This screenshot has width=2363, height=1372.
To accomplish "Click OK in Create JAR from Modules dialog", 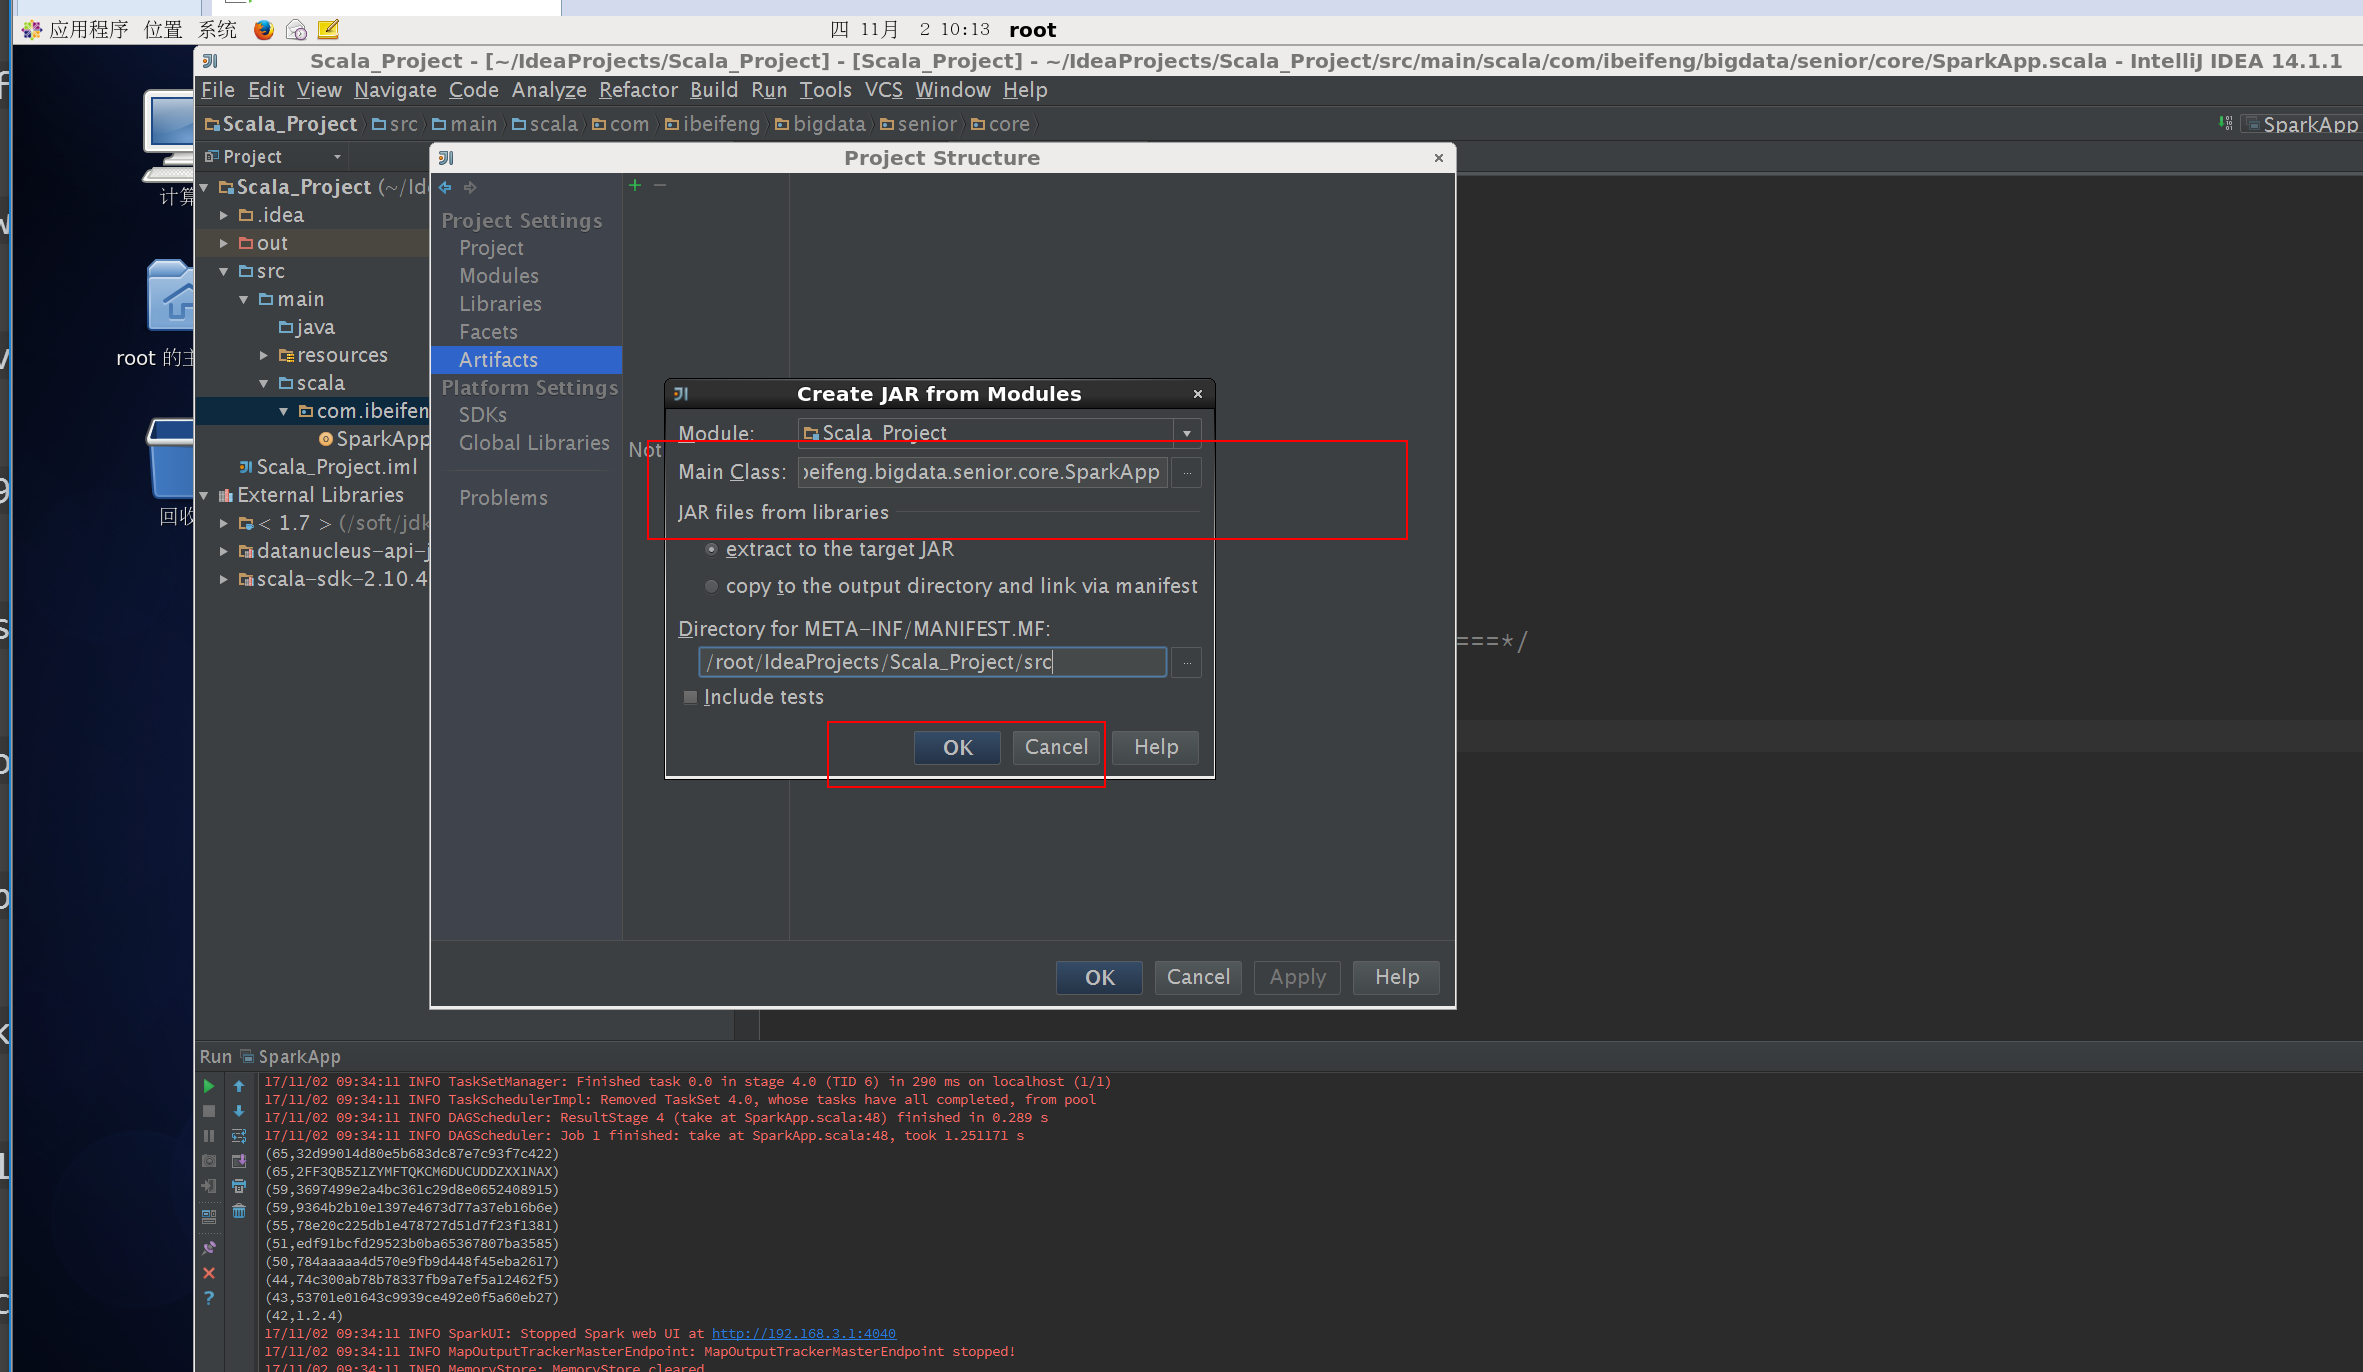I will pos(957,748).
